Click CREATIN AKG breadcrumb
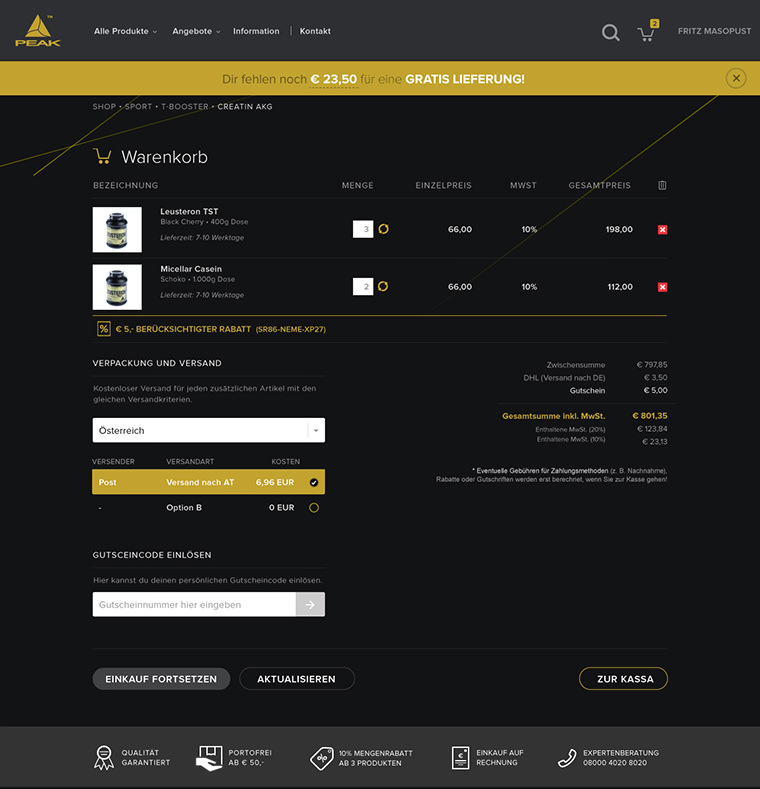 (245, 107)
